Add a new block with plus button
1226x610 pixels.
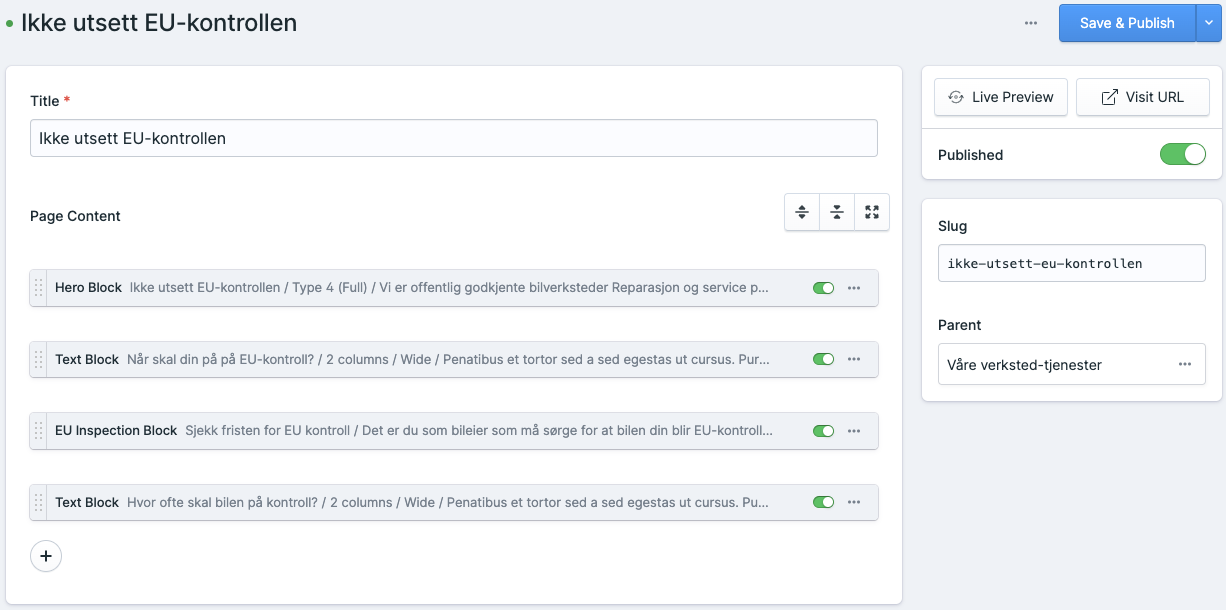click(46, 556)
